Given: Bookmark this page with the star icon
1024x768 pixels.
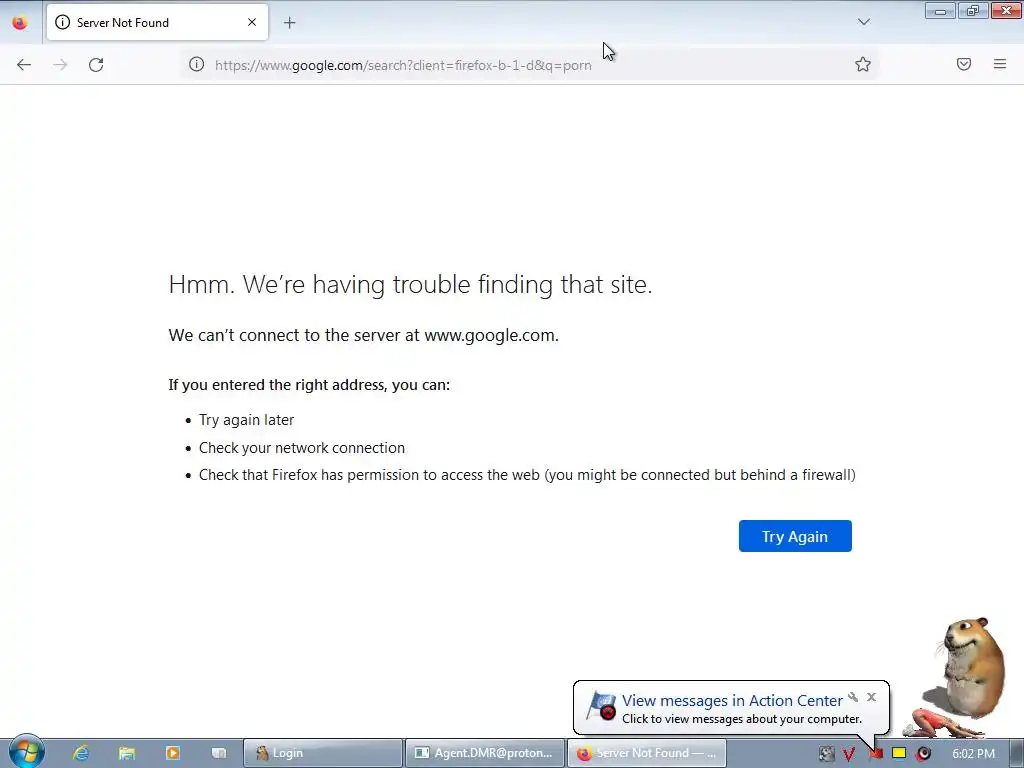Looking at the screenshot, I should (863, 64).
